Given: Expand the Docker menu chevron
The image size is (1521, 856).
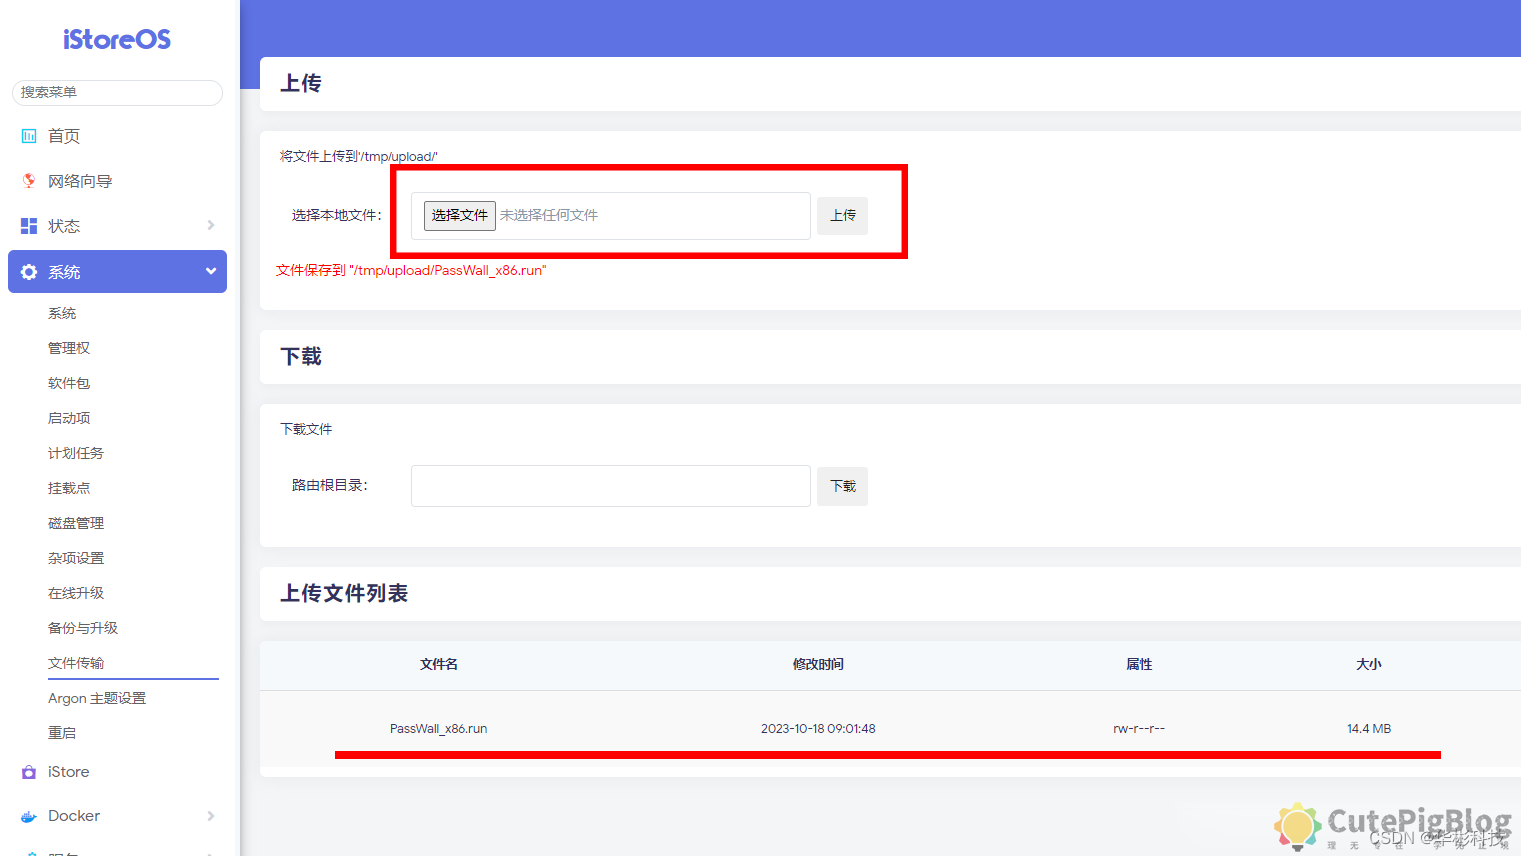Looking at the screenshot, I should point(210,816).
